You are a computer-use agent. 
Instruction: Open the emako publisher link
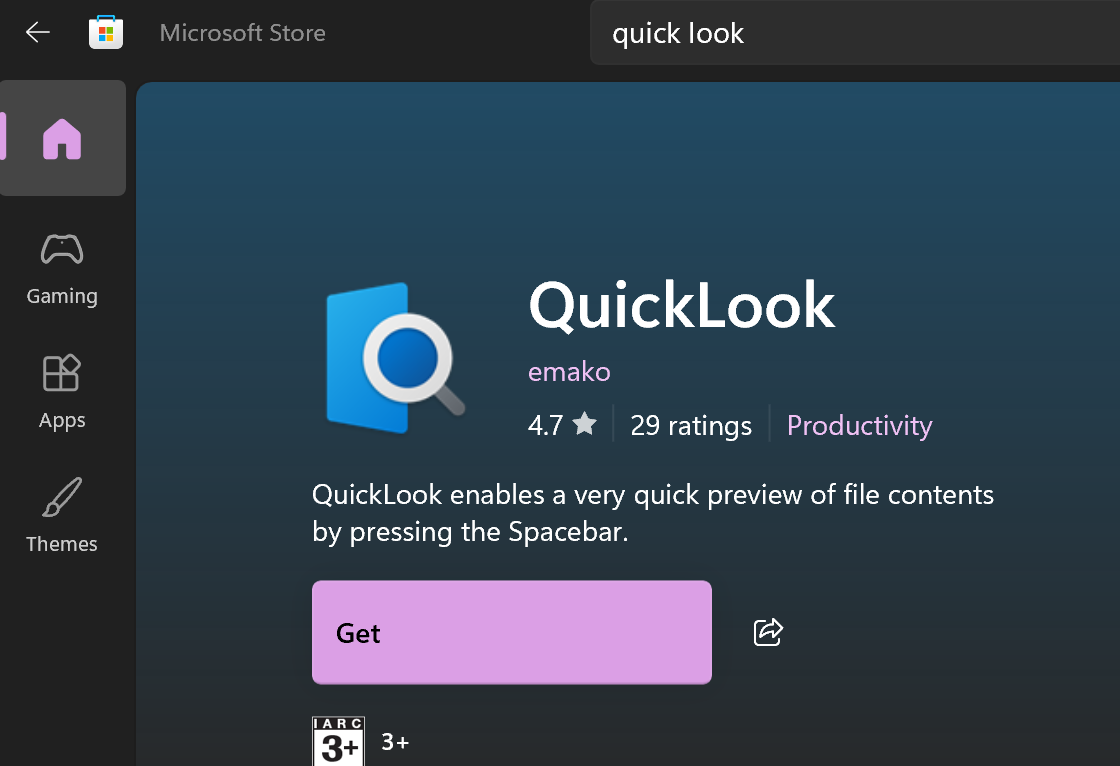569,372
